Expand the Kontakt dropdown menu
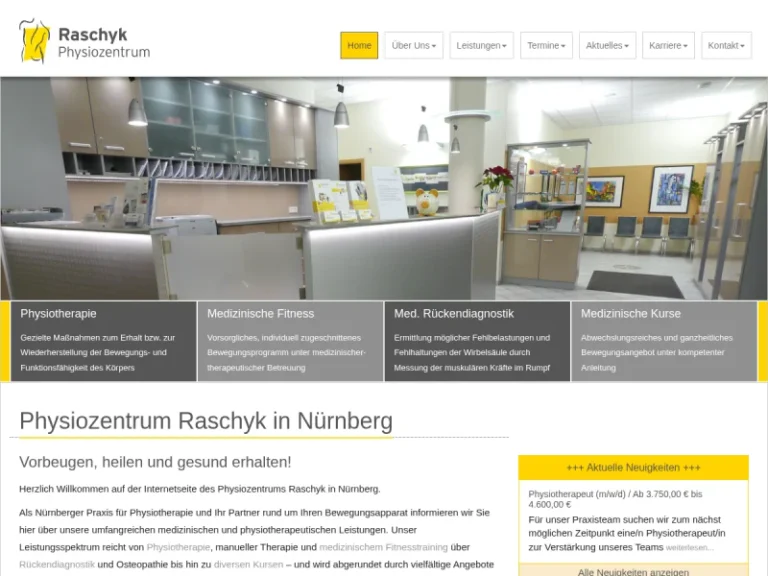 coord(726,46)
